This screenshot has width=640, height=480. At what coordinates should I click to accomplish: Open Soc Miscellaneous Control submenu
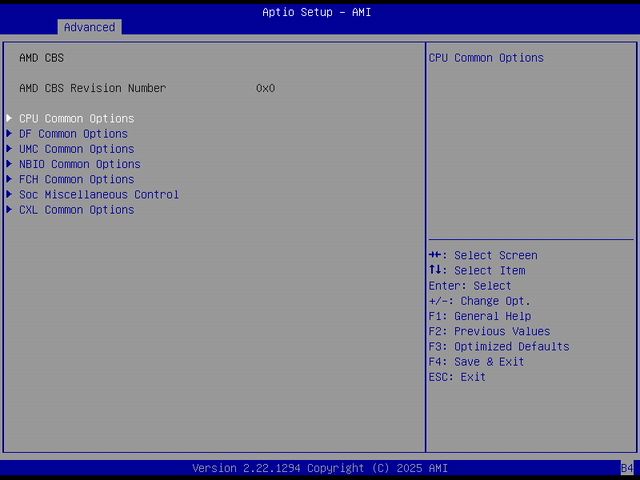coord(99,194)
